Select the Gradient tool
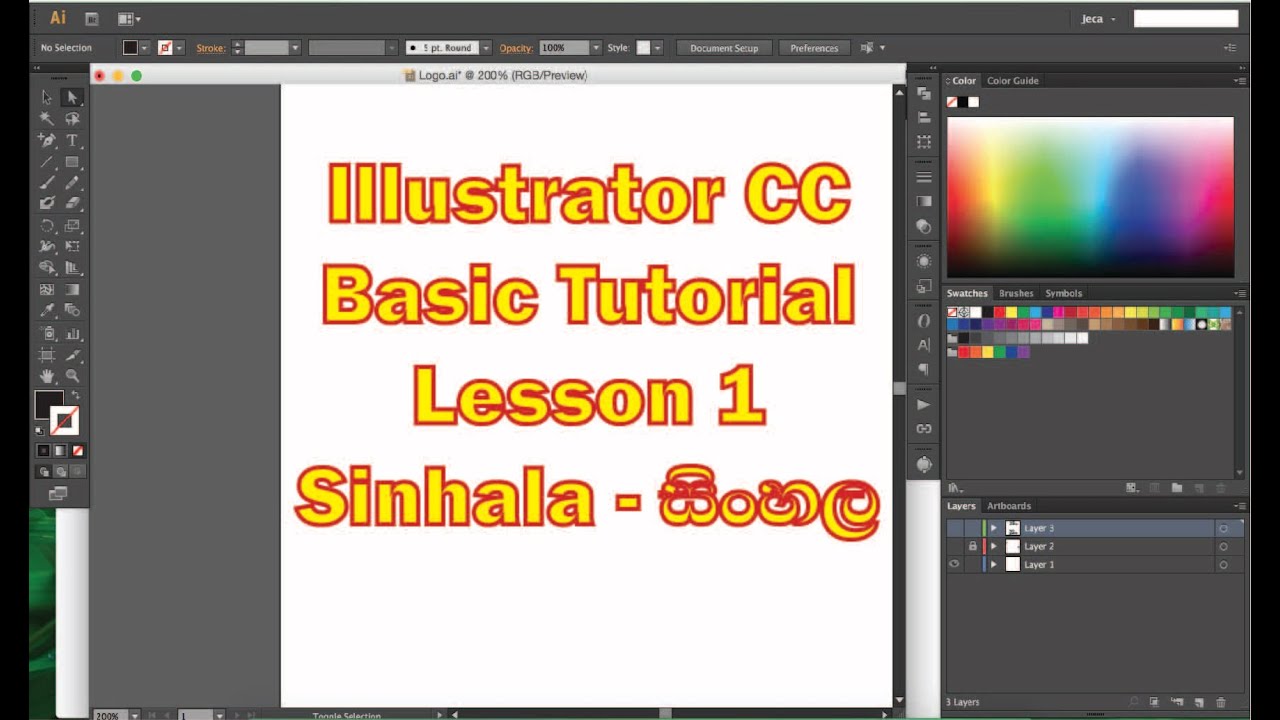Viewport: 1280px width, 720px height. [72, 290]
